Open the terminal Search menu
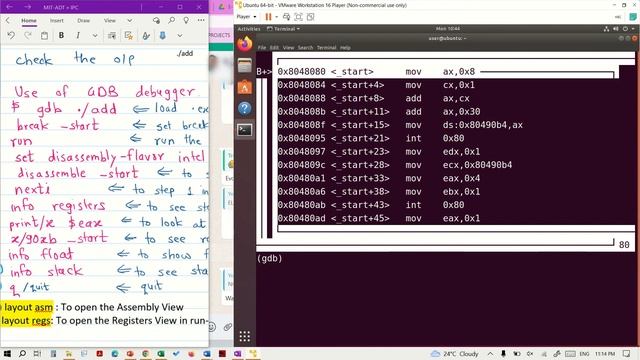This screenshot has height=360, width=640. [x=305, y=48]
